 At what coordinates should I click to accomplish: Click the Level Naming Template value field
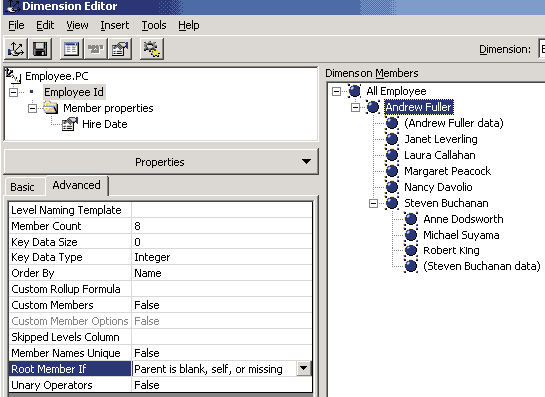(221, 210)
